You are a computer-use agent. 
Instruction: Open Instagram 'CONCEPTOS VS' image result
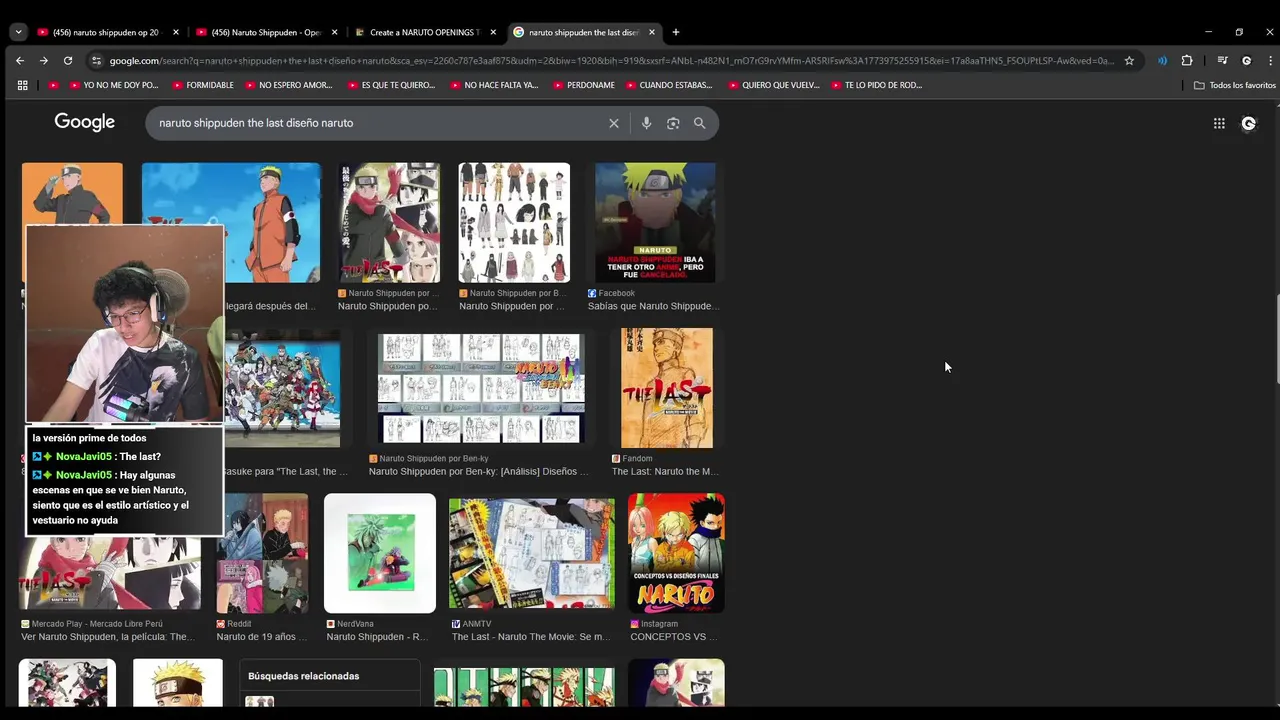point(676,553)
